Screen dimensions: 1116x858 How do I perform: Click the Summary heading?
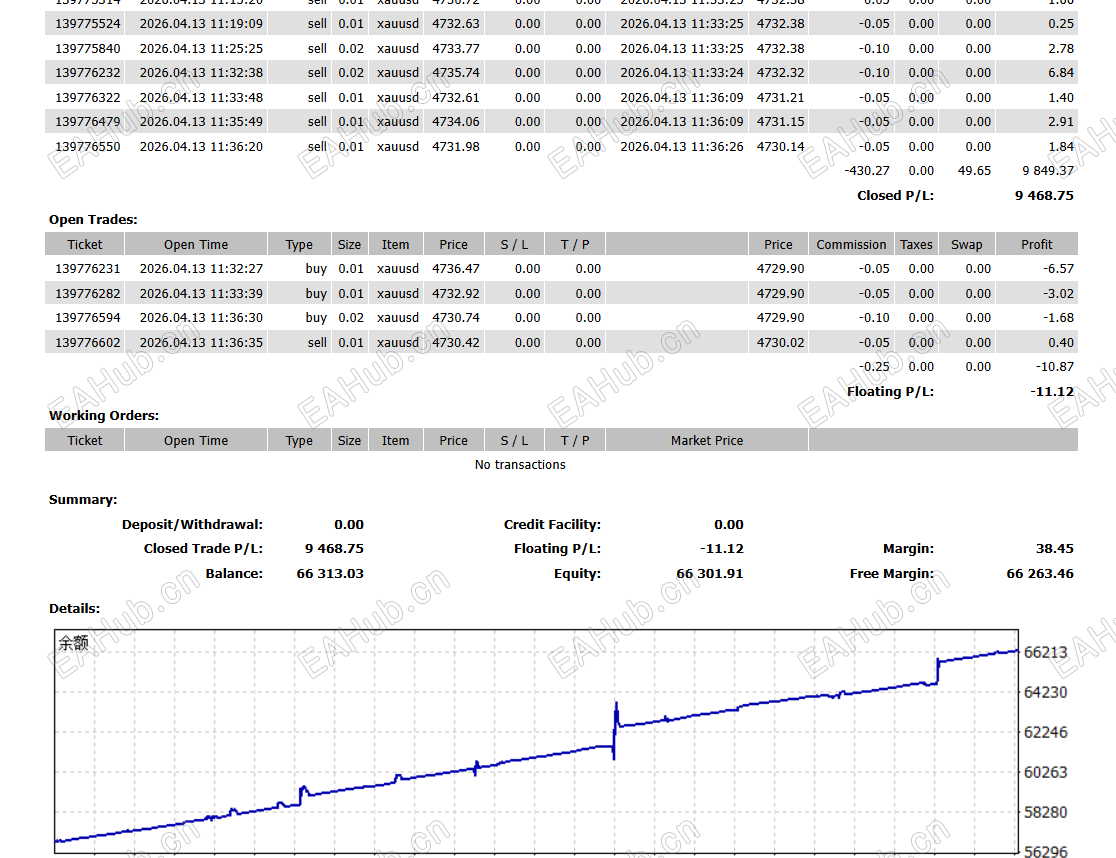pos(83,500)
